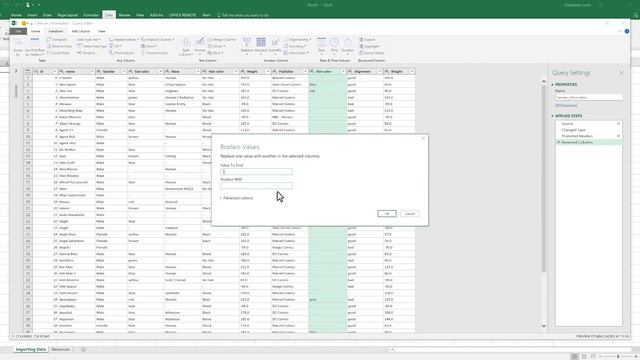Screen dimensions: 640x360
Task: Click the Extract Values command
Action: point(372,53)
